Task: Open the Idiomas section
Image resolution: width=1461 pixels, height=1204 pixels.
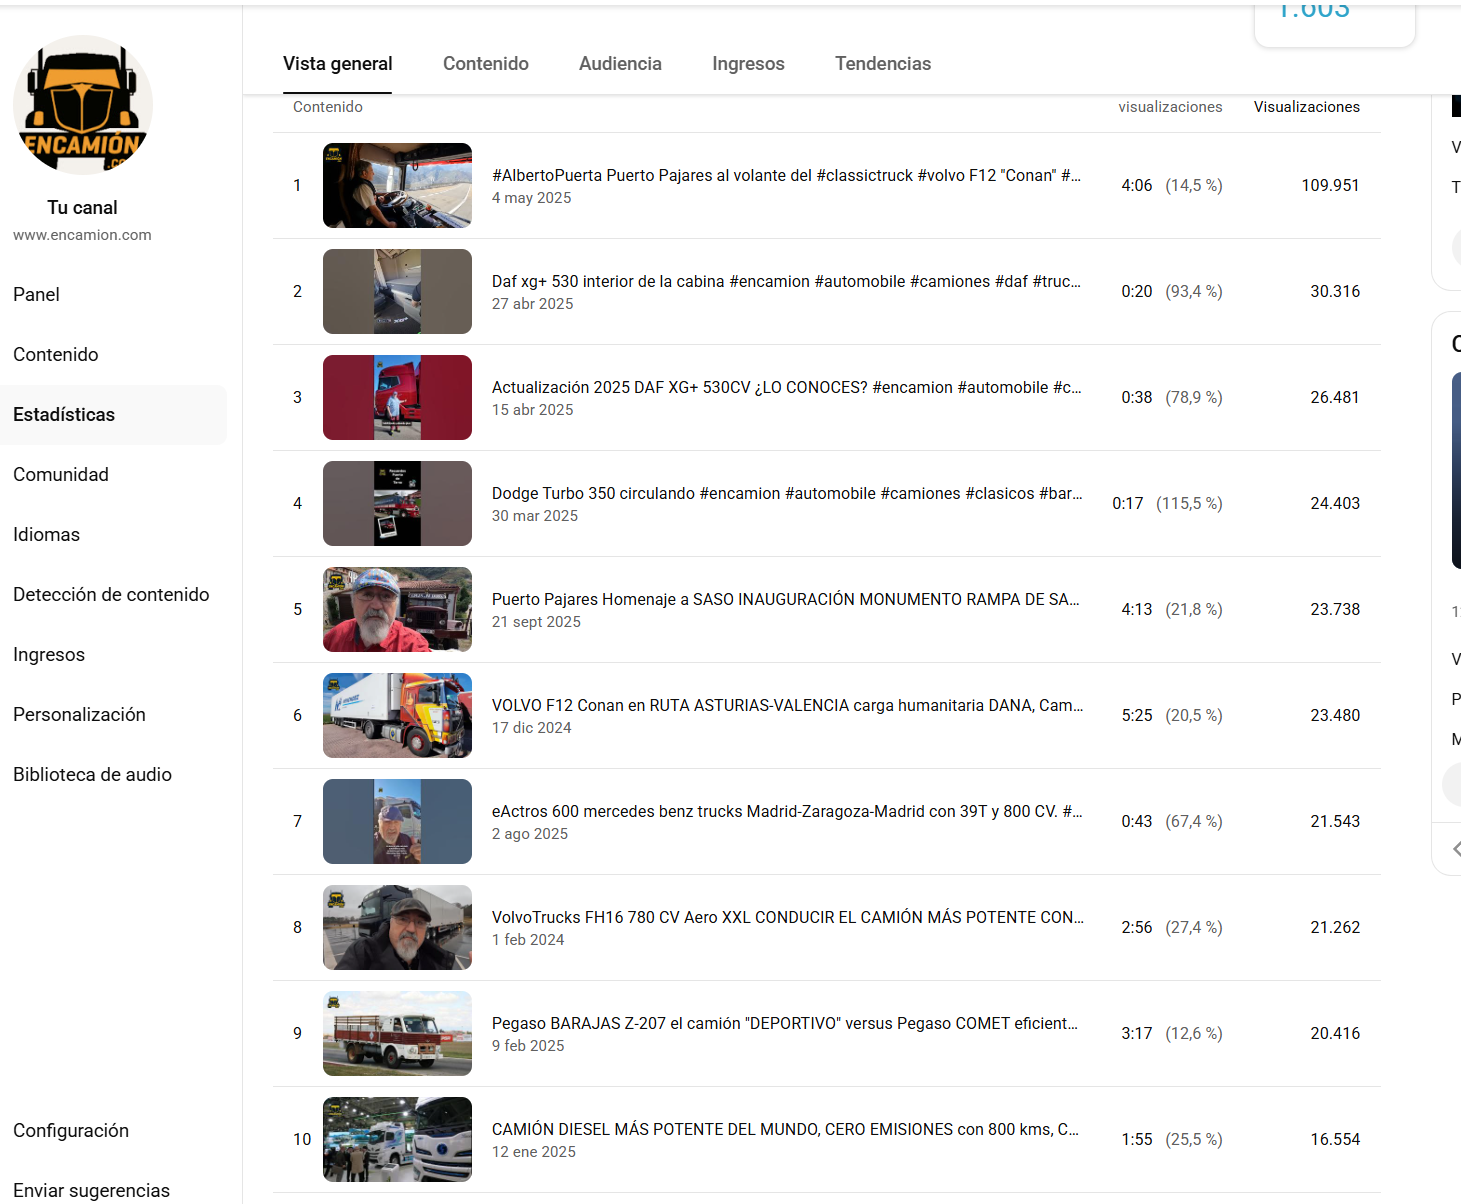Action: [46, 534]
